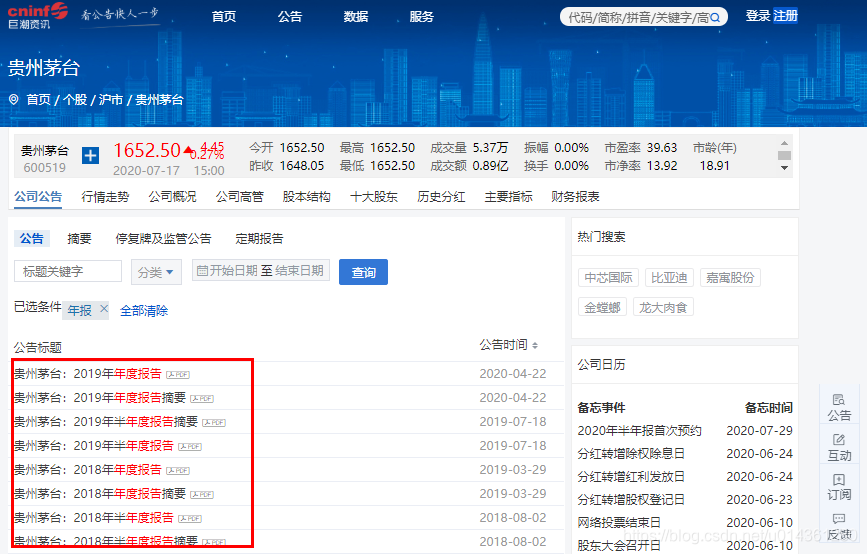Open PDF icon for 2019年半年度报告摘要
This screenshot has width=867, height=554.
pyautogui.click(x=214, y=423)
